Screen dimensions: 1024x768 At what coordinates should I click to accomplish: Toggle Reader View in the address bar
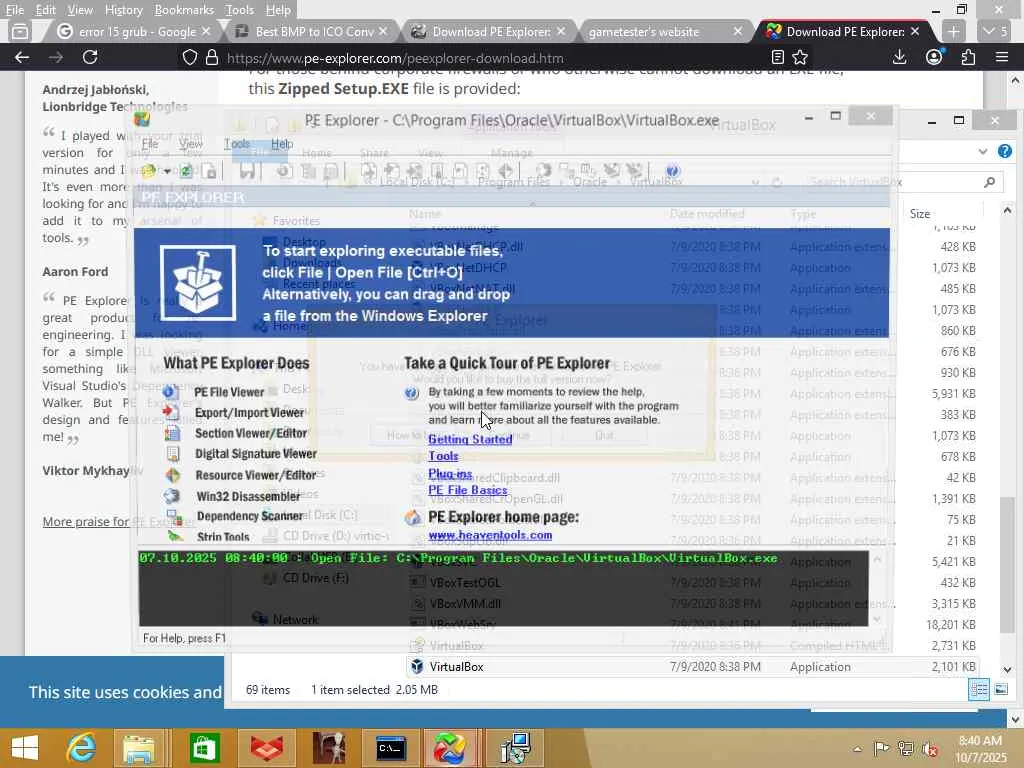coord(777,57)
